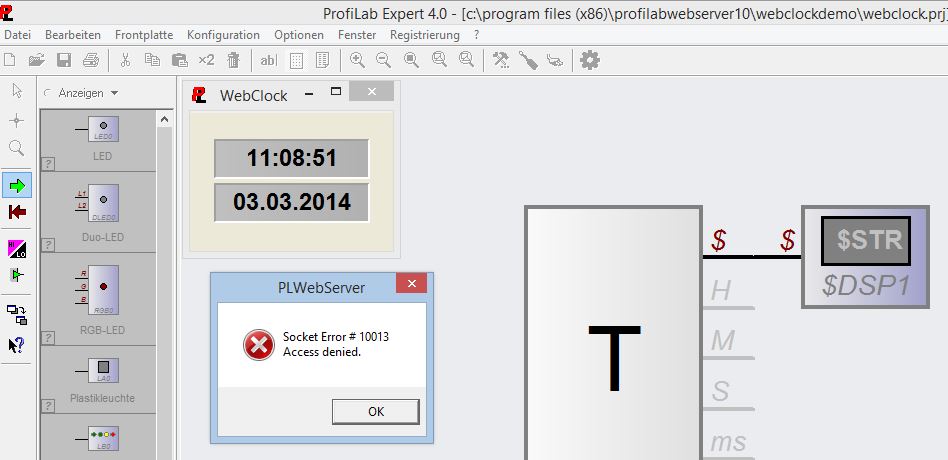Click the fifth magnifier zoom icon
Image resolution: width=948 pixels, height=460 pixels.
[x=466, y=60]
